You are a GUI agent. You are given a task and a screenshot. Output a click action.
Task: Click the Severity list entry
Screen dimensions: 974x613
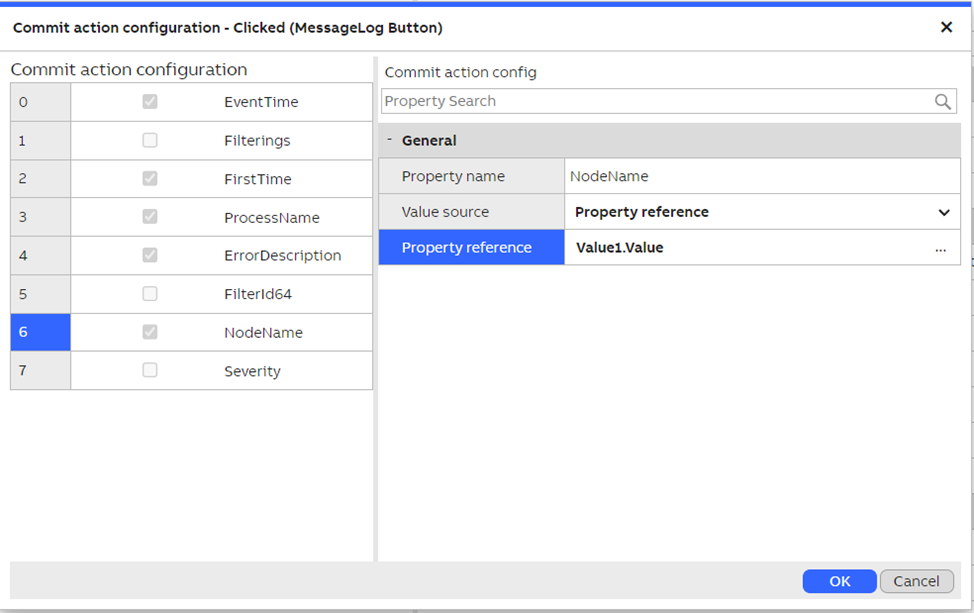252,371
